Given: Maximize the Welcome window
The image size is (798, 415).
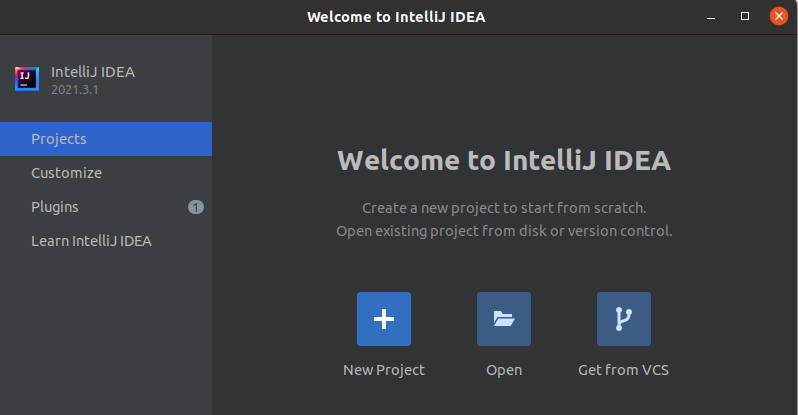Looking at the screenshot, I should (x=744, y=17).
